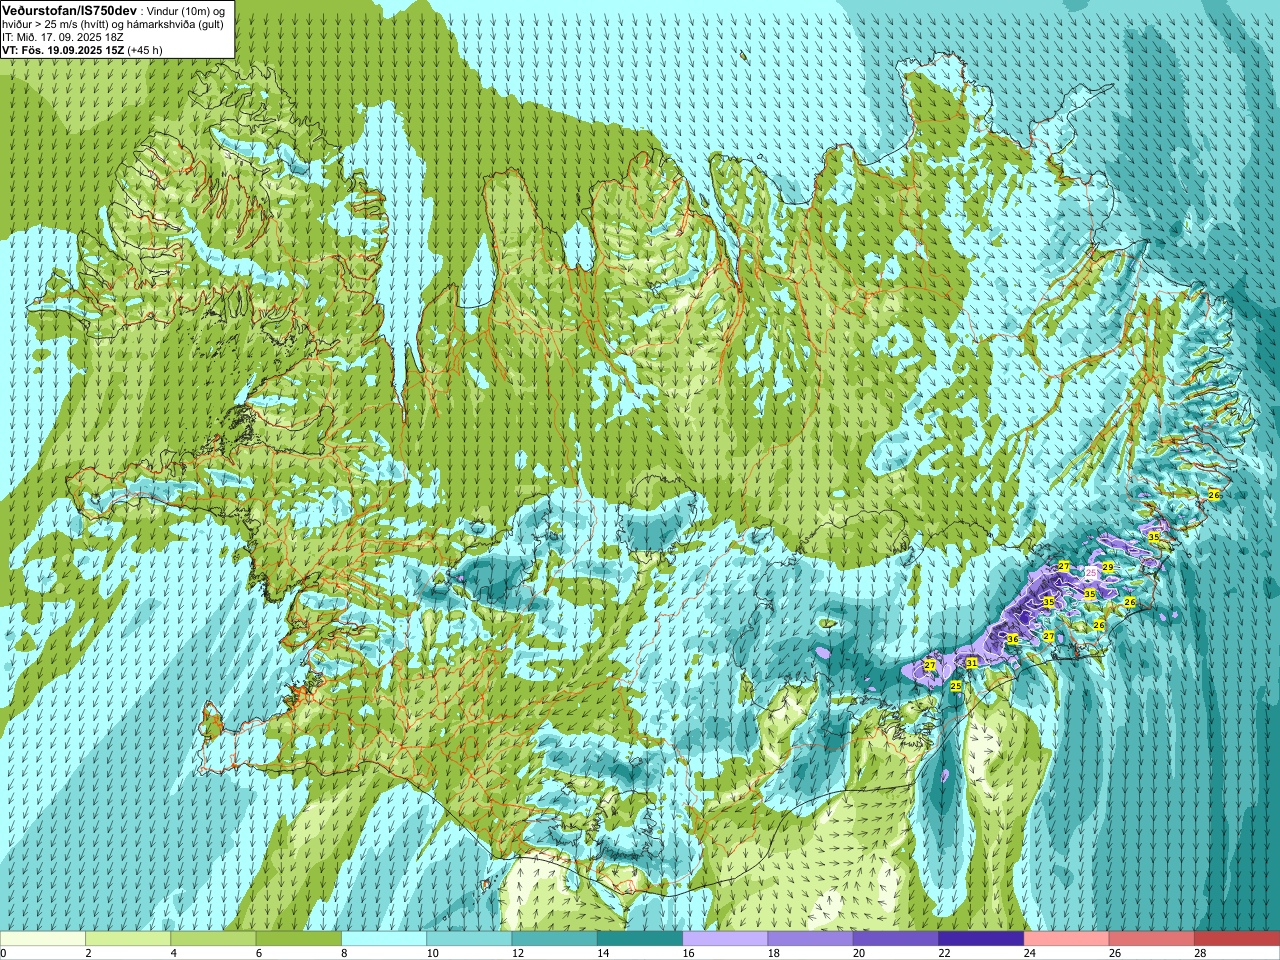Click the legend scale number "4"

[173, 953]
